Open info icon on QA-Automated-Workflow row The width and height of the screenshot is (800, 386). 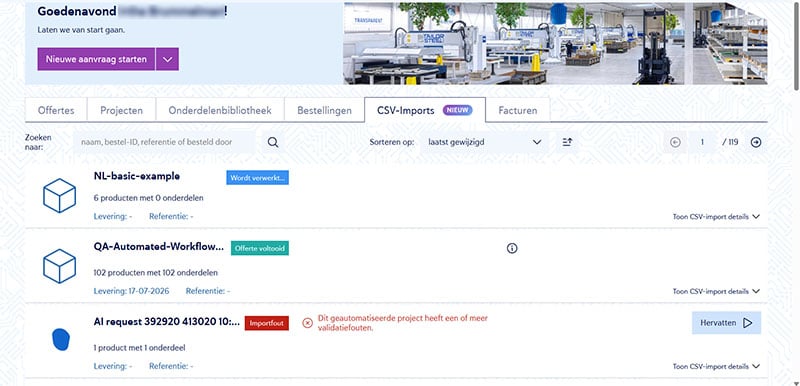pos(512,248)
